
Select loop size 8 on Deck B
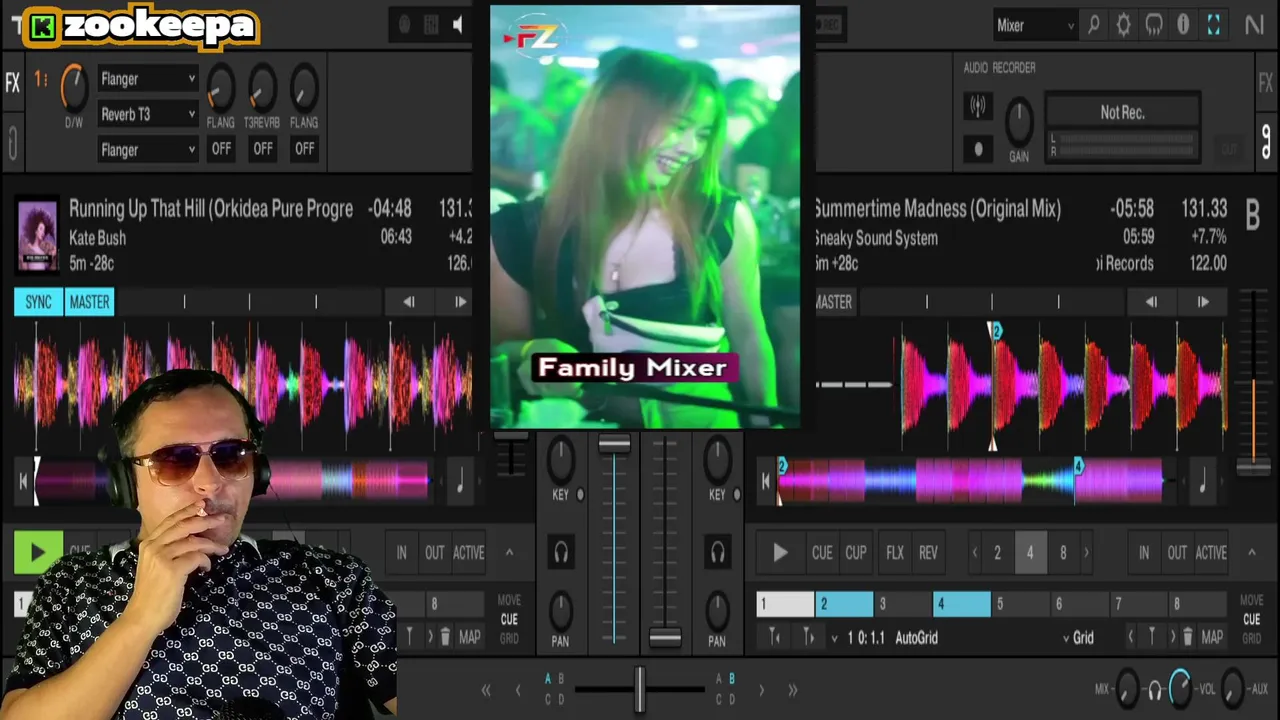click(1063, 552)
